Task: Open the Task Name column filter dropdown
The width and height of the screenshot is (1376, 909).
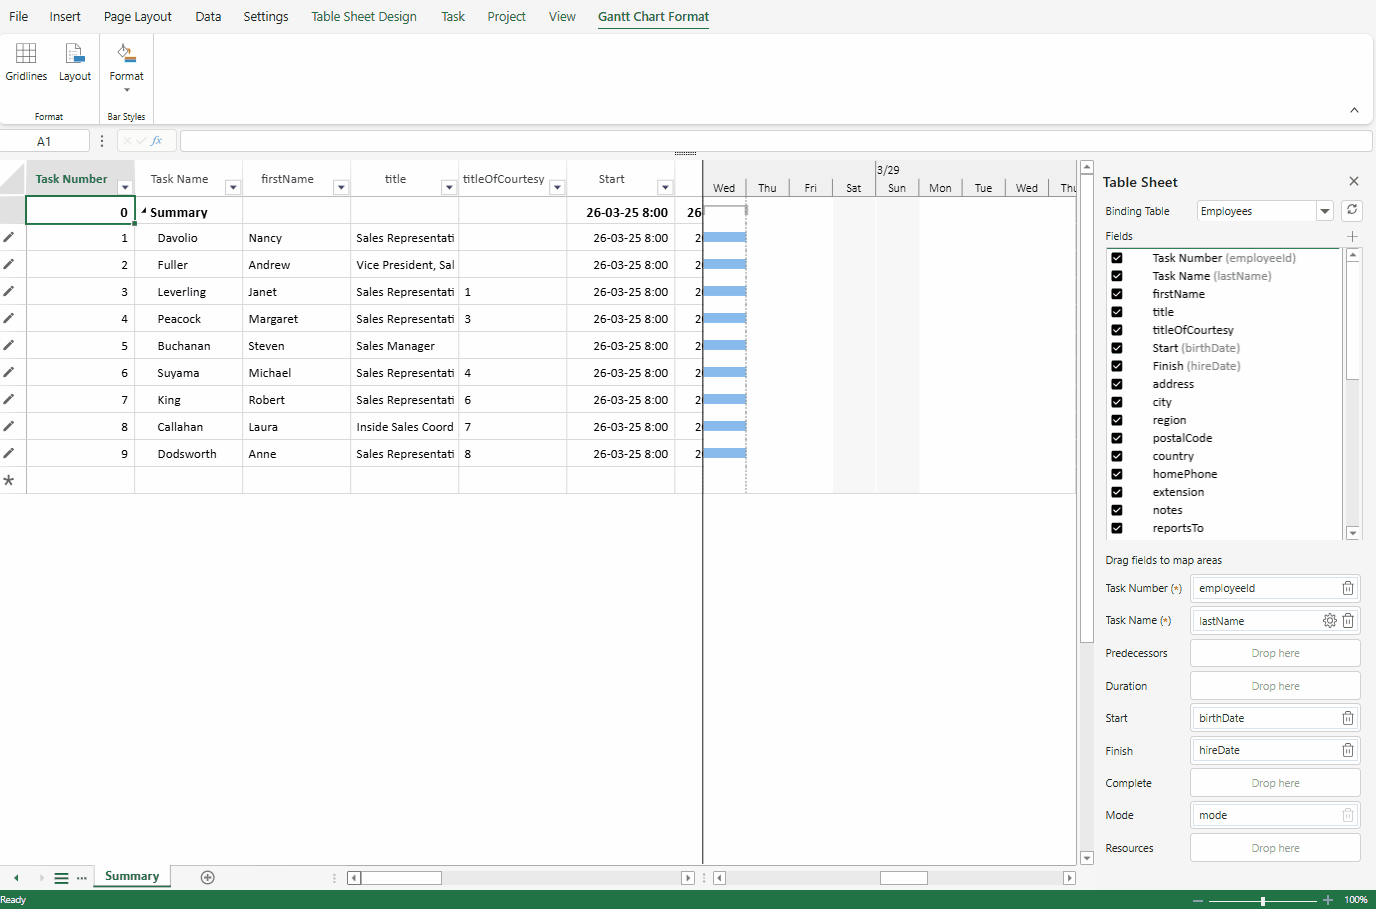Action: pyautogui.click(x=233, y=187)
